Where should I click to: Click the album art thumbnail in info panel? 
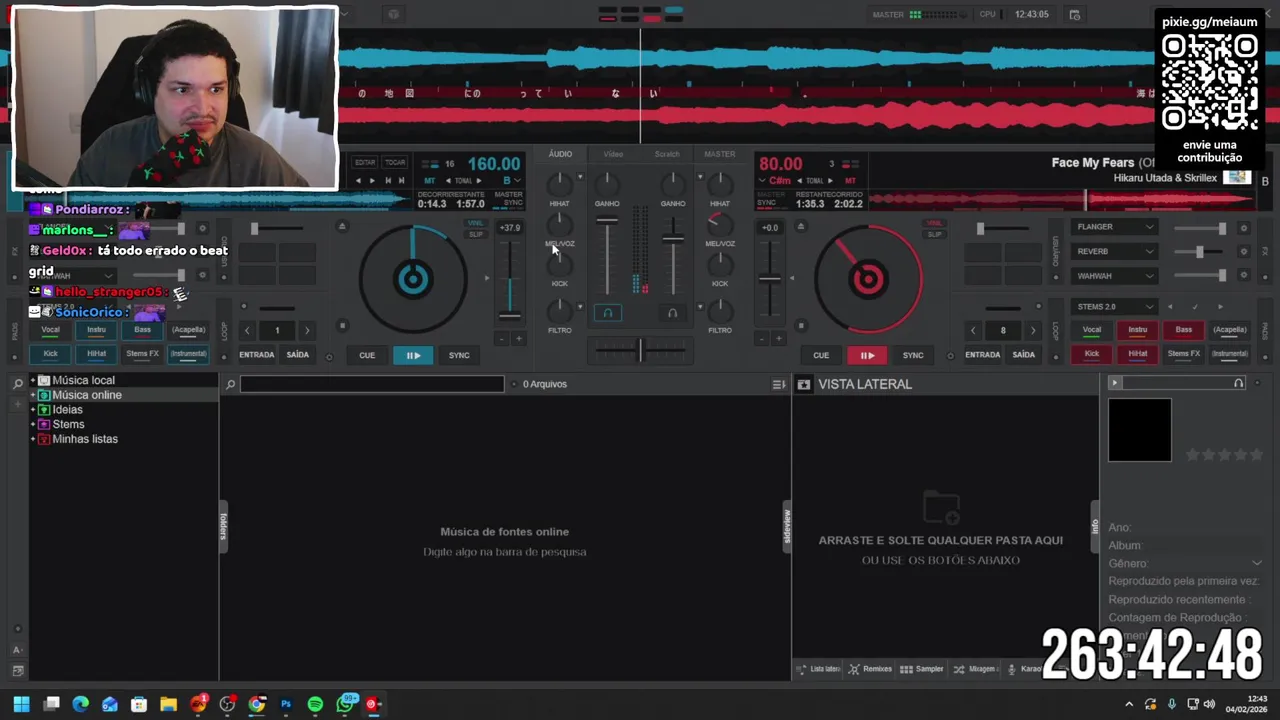[1139, 430]
